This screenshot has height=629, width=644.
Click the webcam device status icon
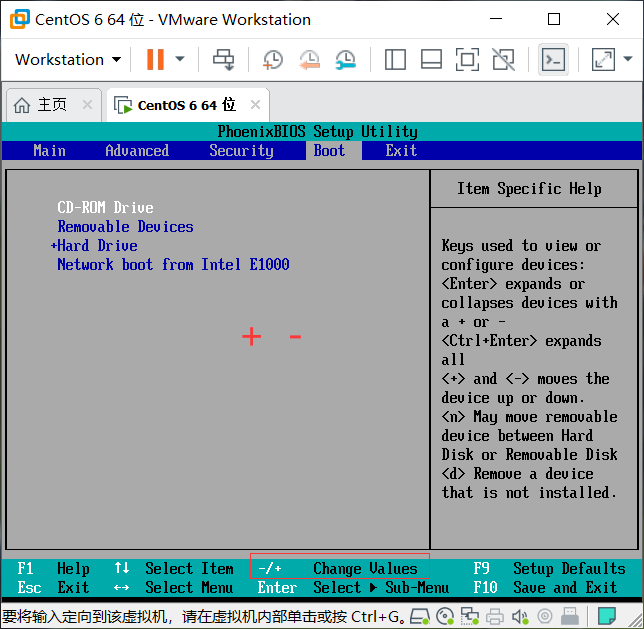[545, 616]
